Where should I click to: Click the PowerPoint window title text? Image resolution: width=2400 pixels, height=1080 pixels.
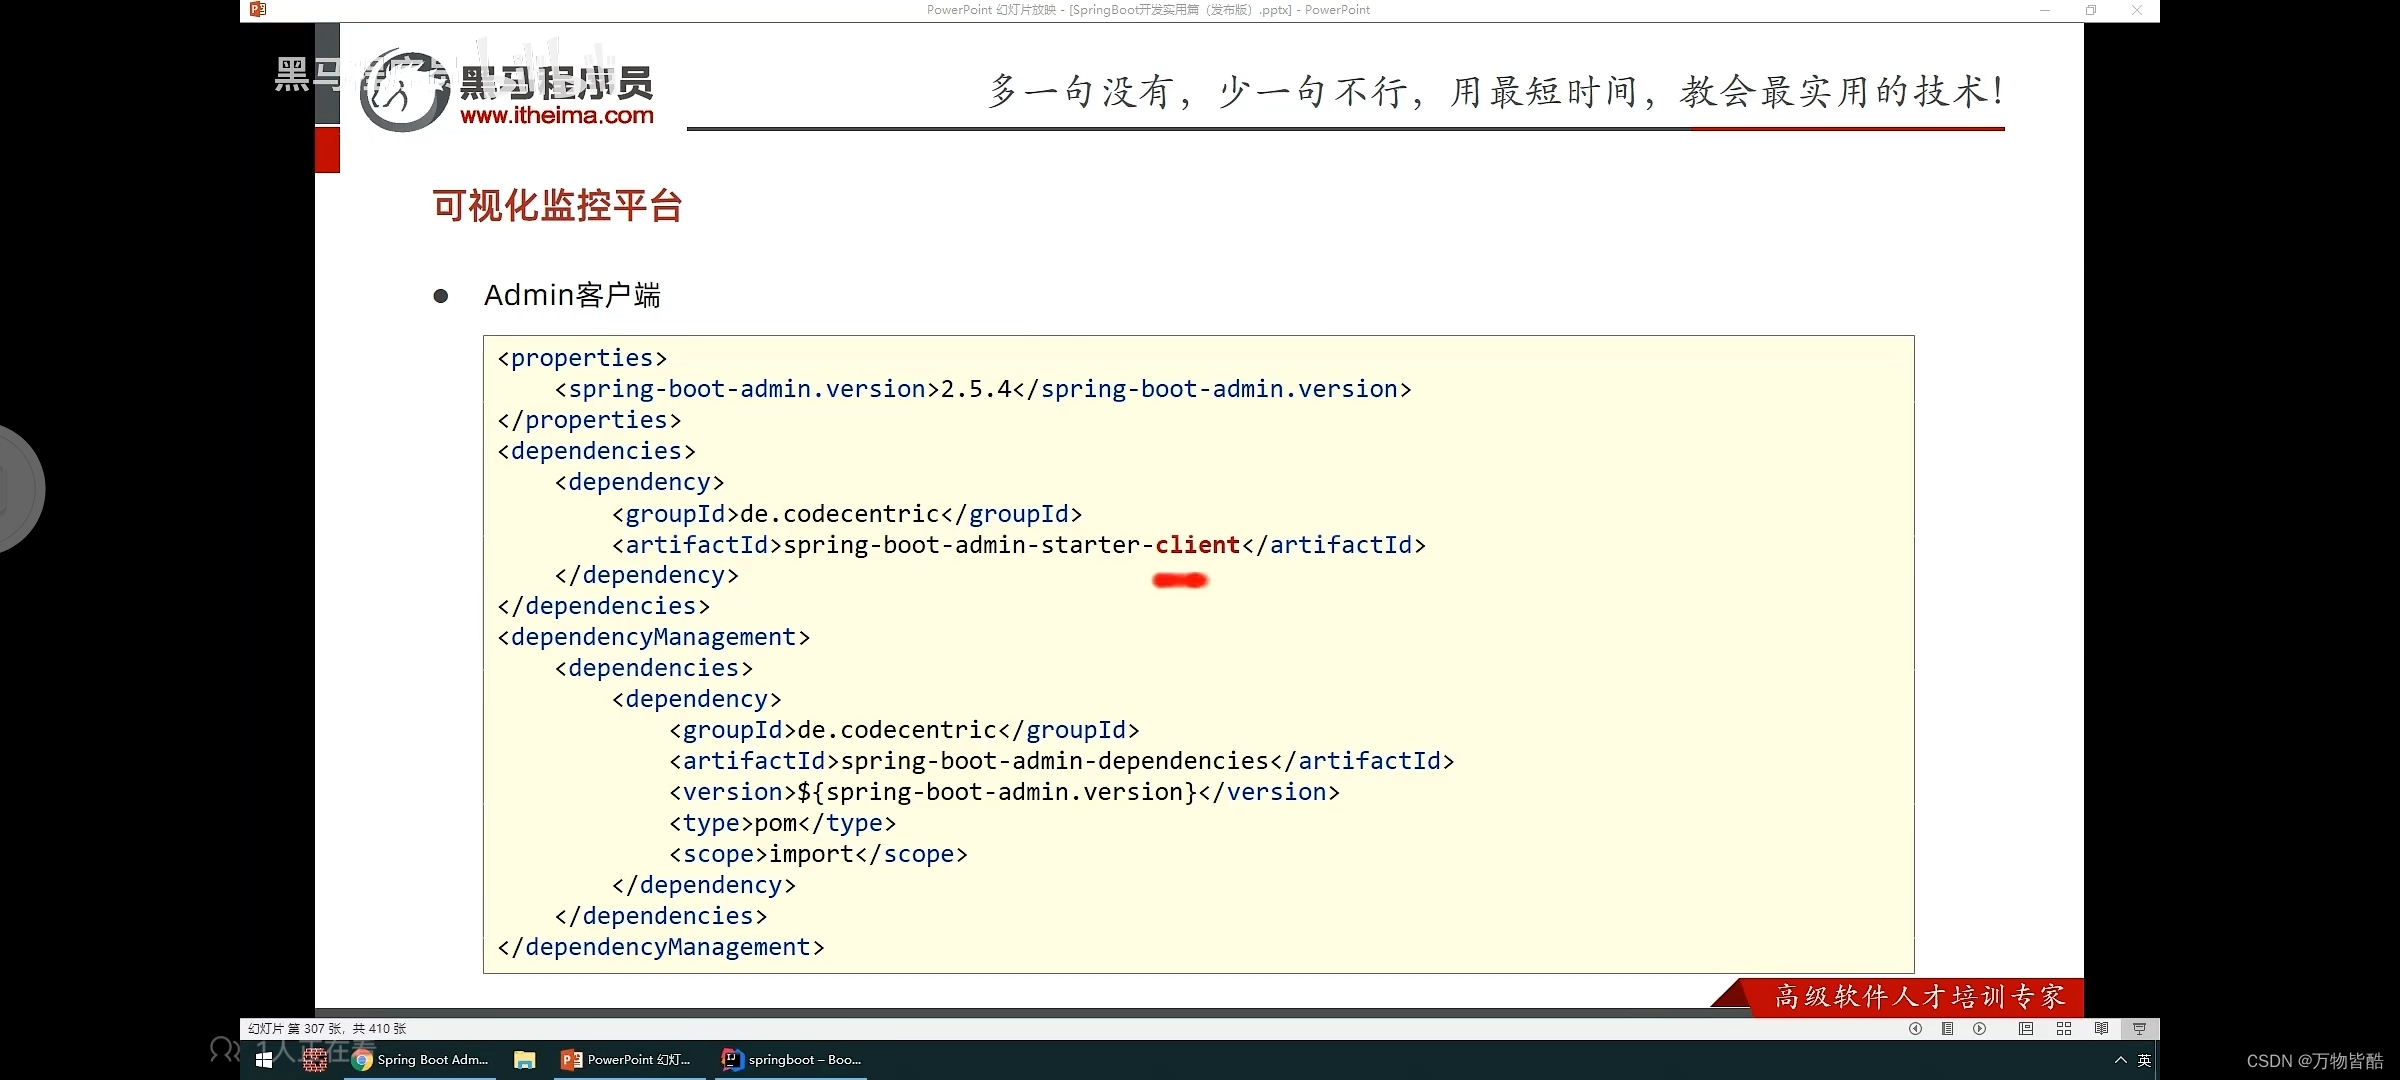point(1148,10)
